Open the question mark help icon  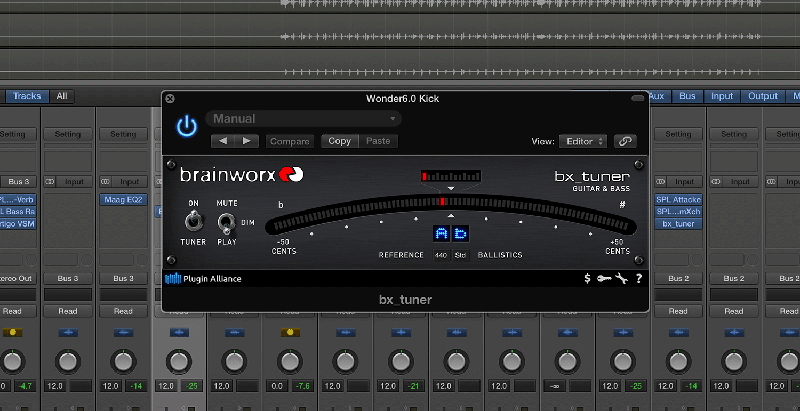coord(638,278)
